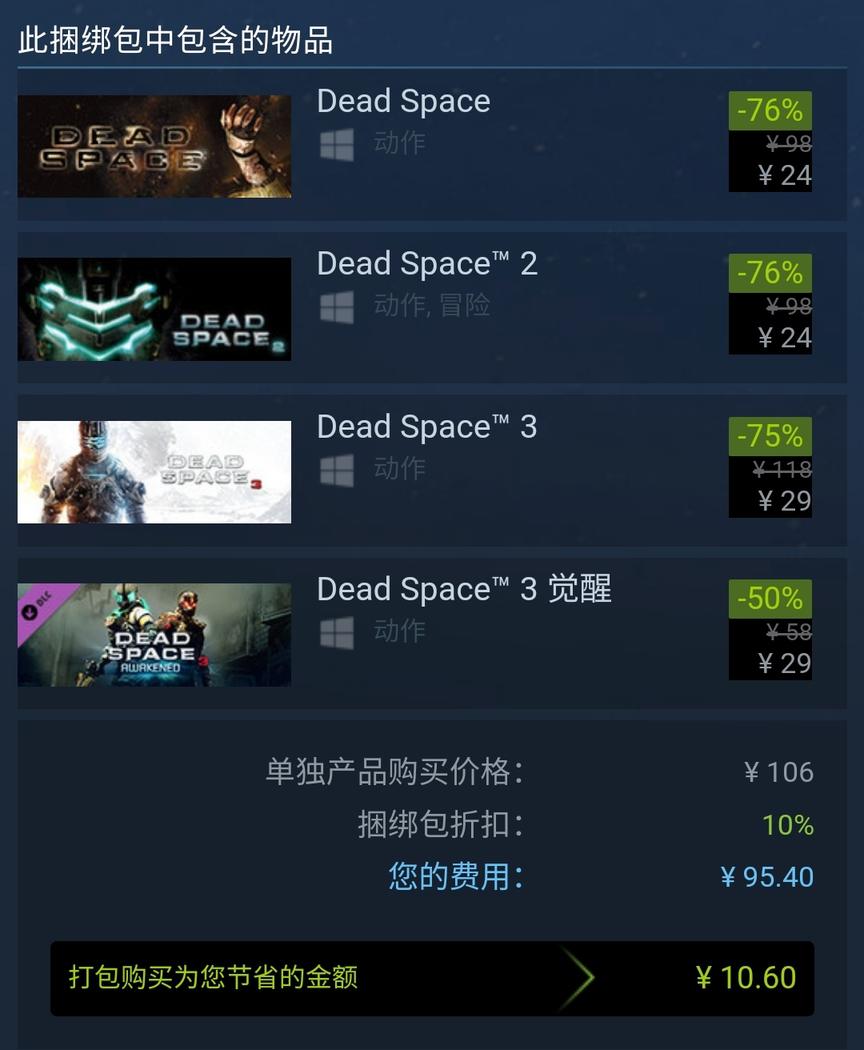Open the Dead Space 3 Awakened thumbnail
The height and width of the screenshot is (1050, 864).
coord(154,635)
